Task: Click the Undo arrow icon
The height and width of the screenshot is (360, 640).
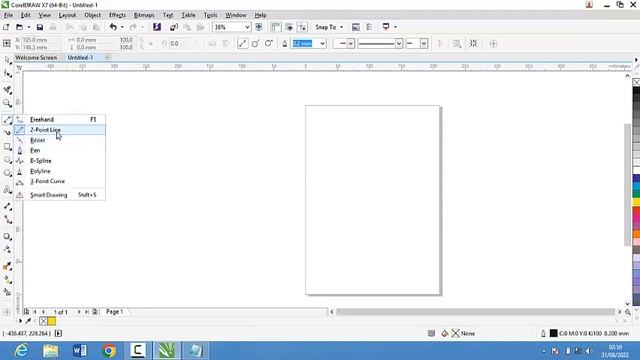Action: pyautogui.click(x=113, y=27)
